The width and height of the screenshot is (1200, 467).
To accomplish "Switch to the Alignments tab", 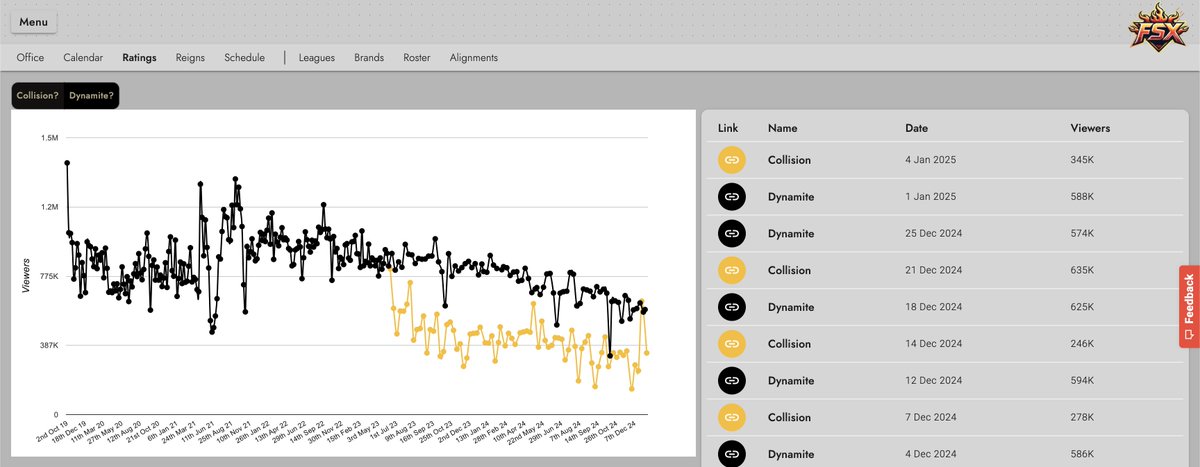I will (x=474, y=58).
